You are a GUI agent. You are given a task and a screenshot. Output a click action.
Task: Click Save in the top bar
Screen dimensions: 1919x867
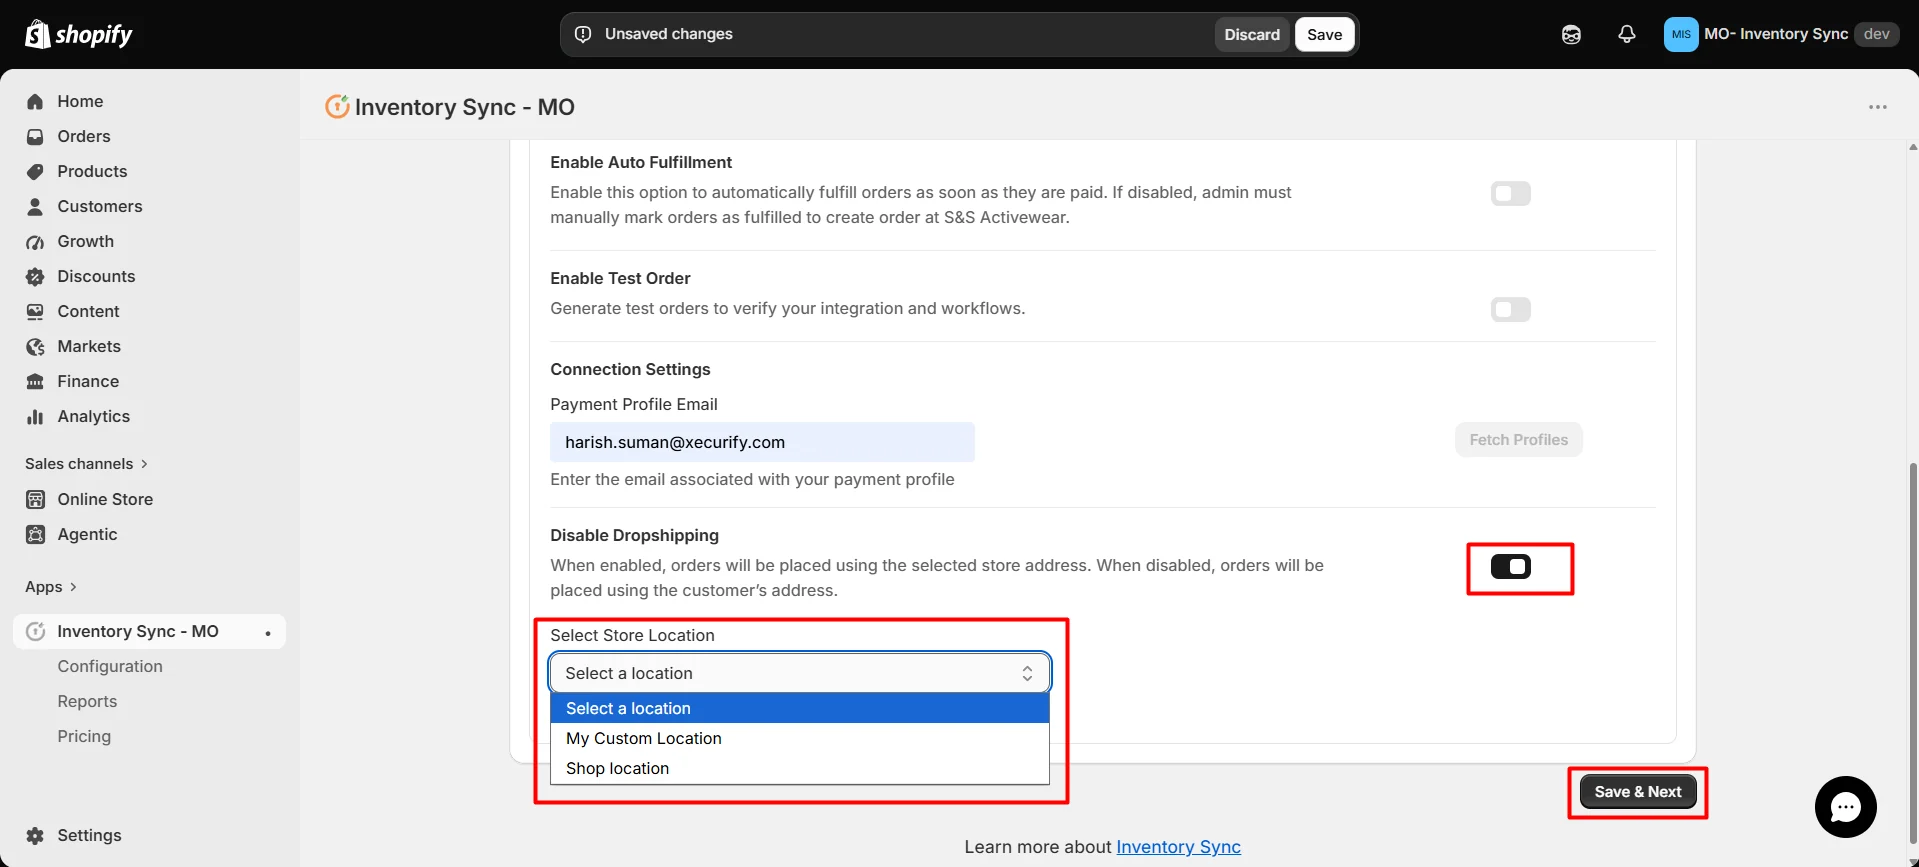coord(1324,34)
